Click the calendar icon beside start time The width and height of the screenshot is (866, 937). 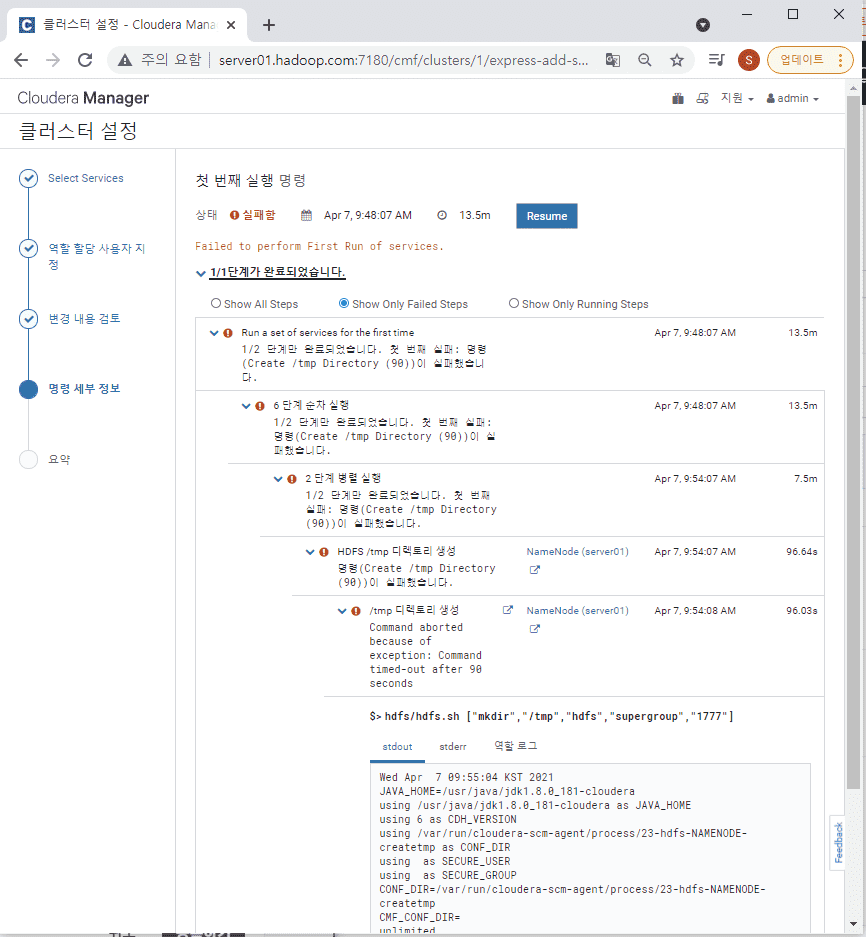306,215
